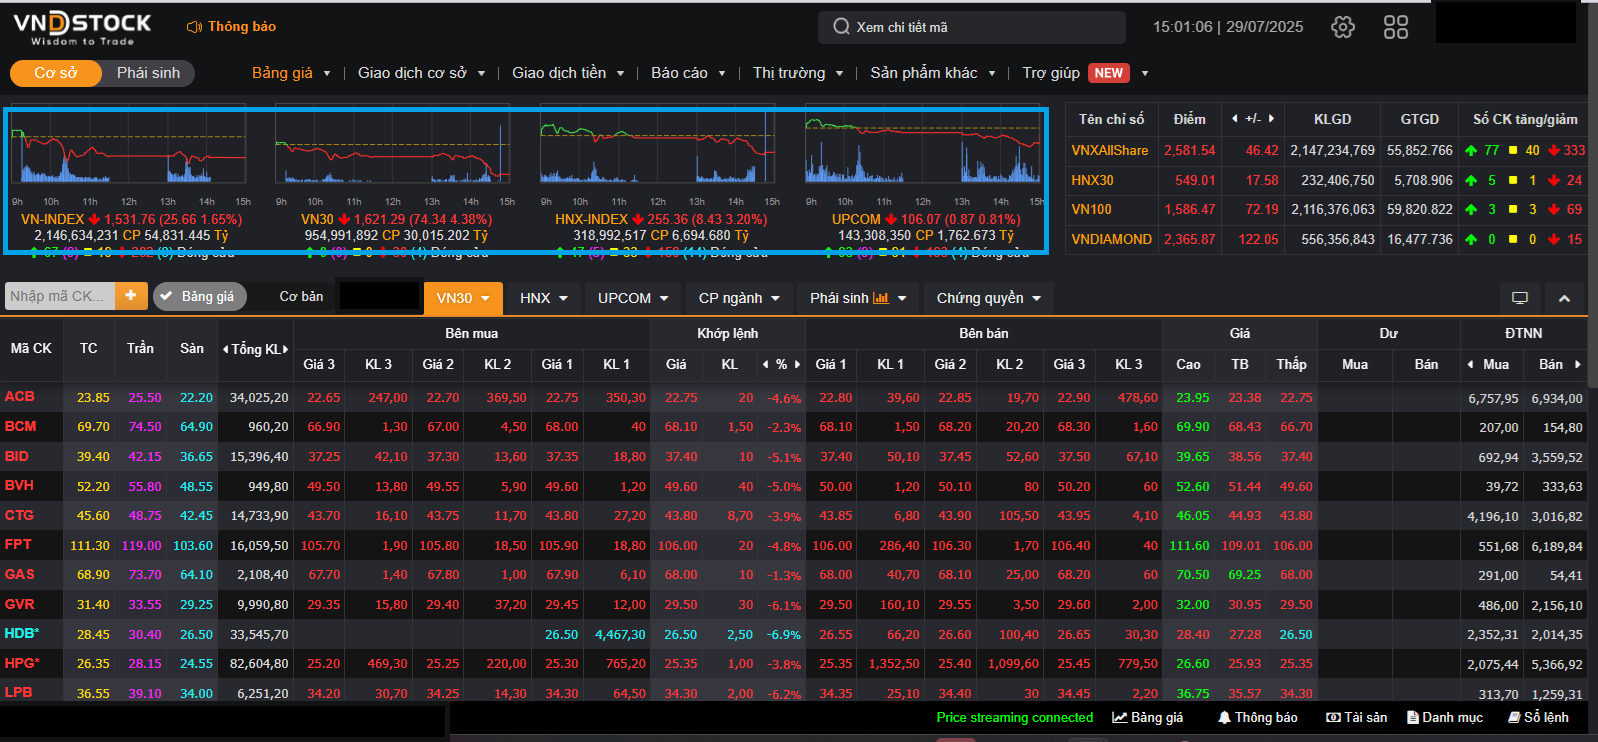Open Danh mục from the bottom bar
This screenshot has width=1598, height=742.
(x=1444, y=717)
